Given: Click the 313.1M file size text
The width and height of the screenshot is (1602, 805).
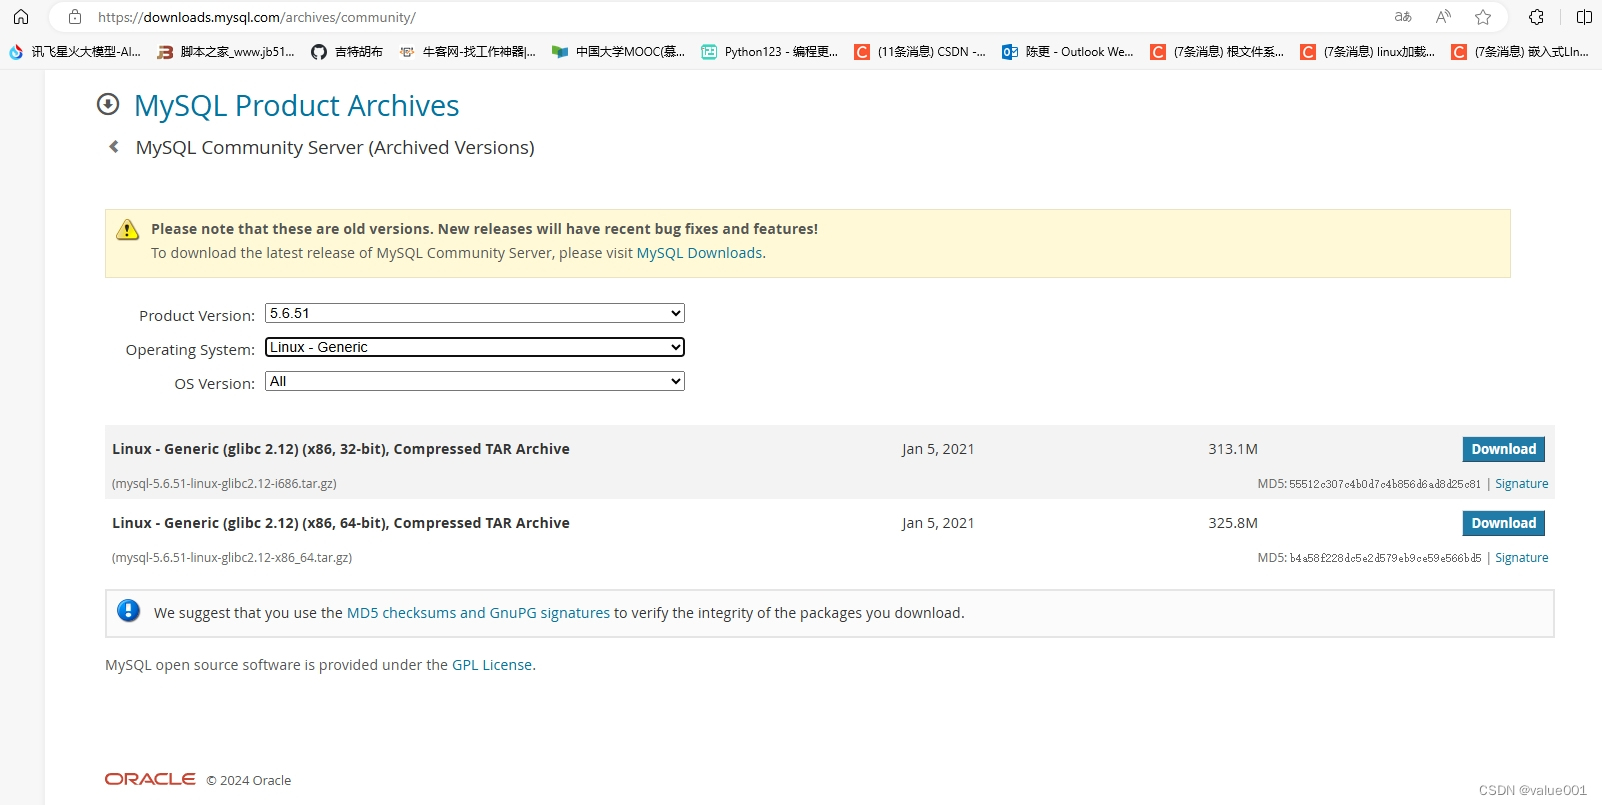Looking at the screenshot, I should tap(1233, 449).
